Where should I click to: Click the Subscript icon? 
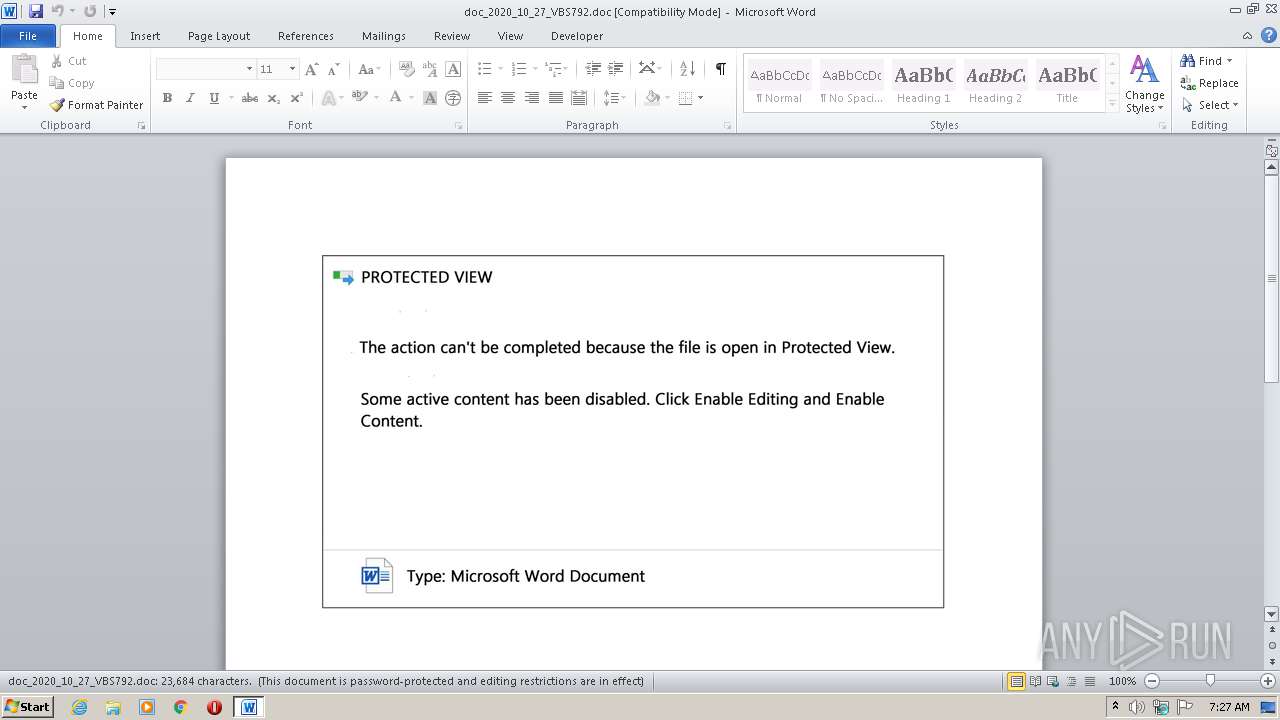coord(274,98)
